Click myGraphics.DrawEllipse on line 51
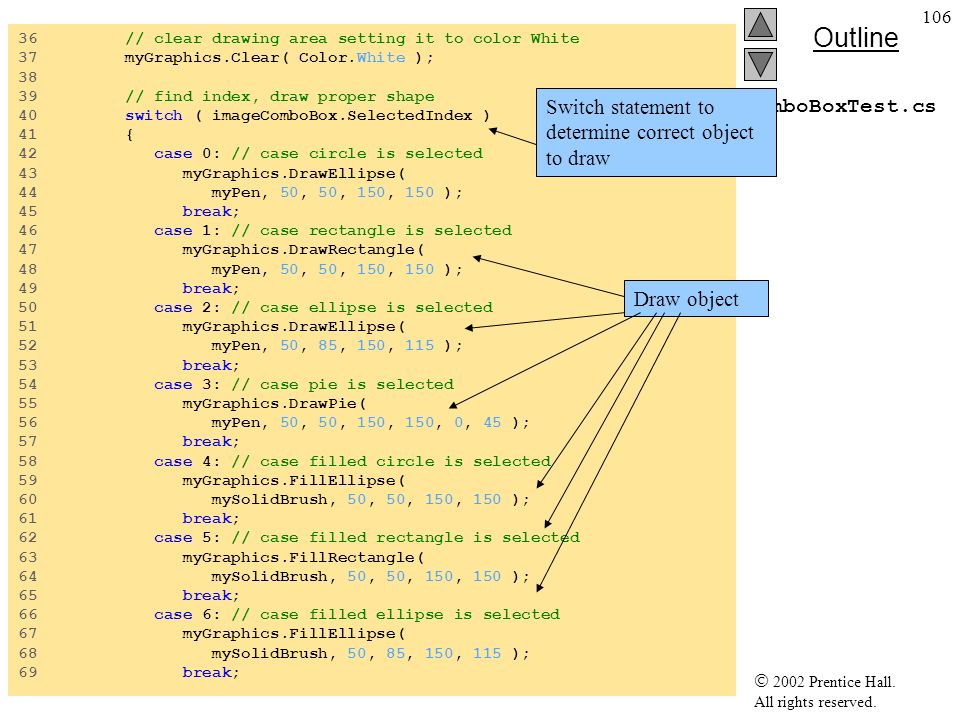960x720 pixels. coord(294,327)
